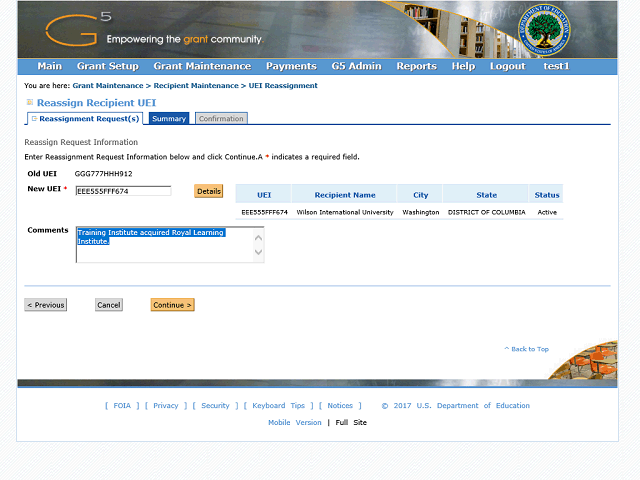Open the Payments menu
The width and height of the screenshot is (640, 480).
(291, 66)
